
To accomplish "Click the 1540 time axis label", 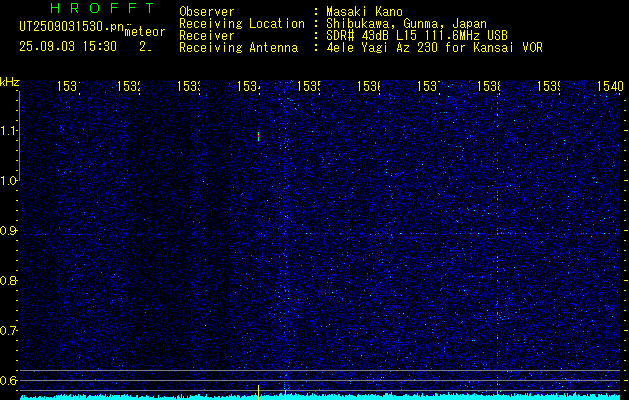I will (x=610, y=86).
